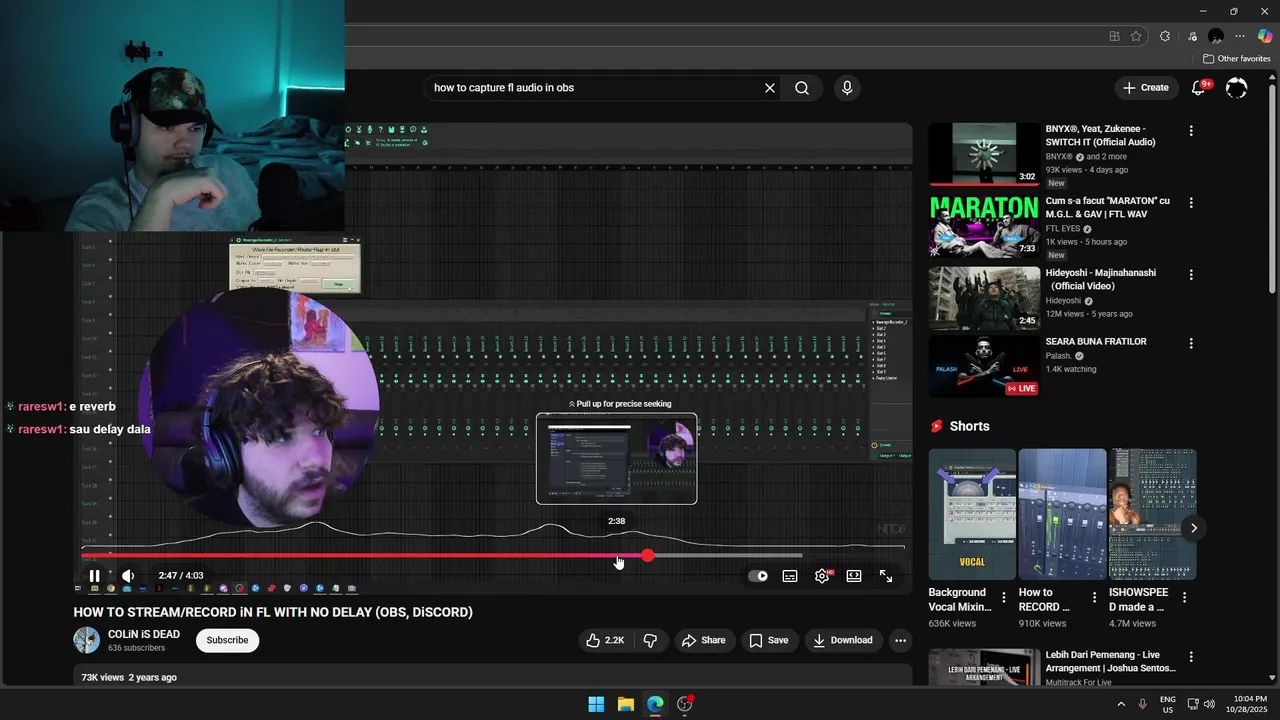Viewport: 1280px width, 720px height.
Task: Open the player settings gear
Action: 822,576
